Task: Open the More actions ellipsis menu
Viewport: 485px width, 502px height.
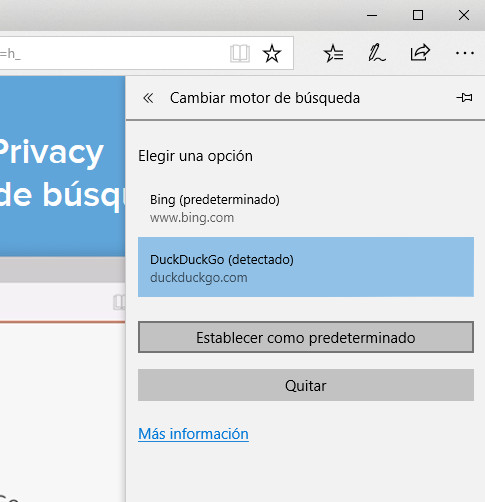Action: pyautogui.click(x=465, y=53)
